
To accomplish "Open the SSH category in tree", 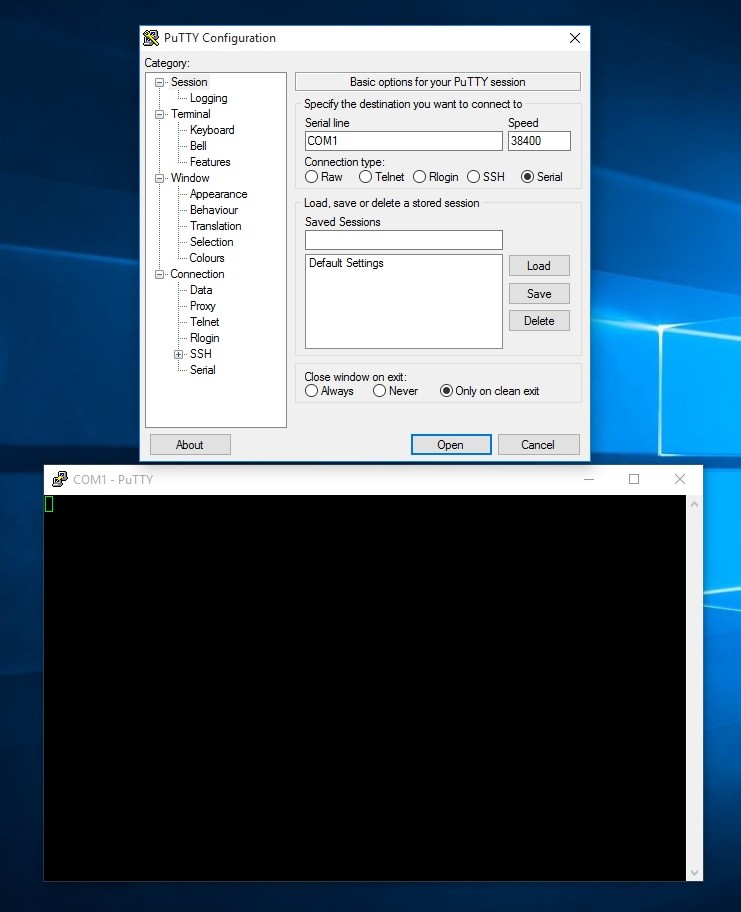I will (x=201, y=354).
